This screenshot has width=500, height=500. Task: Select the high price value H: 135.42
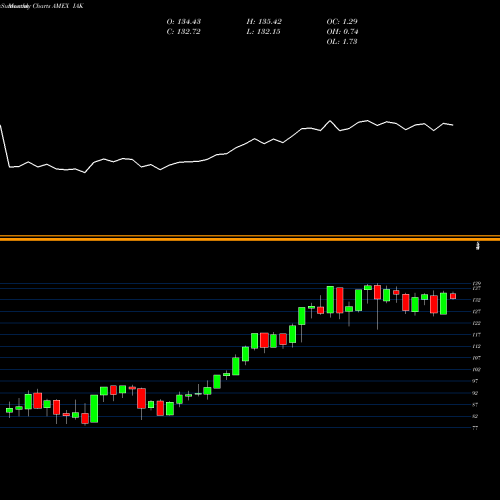tap(264, 22)
